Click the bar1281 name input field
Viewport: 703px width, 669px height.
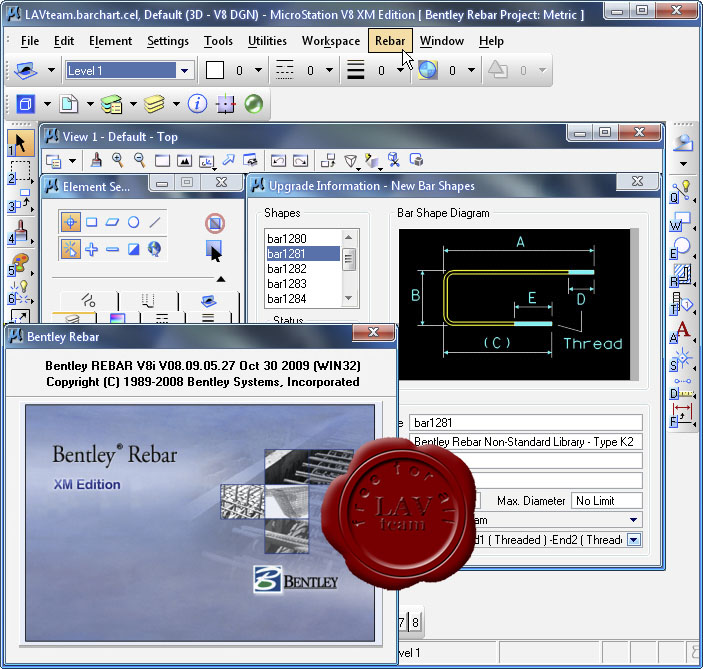click(x=525, y=422)
